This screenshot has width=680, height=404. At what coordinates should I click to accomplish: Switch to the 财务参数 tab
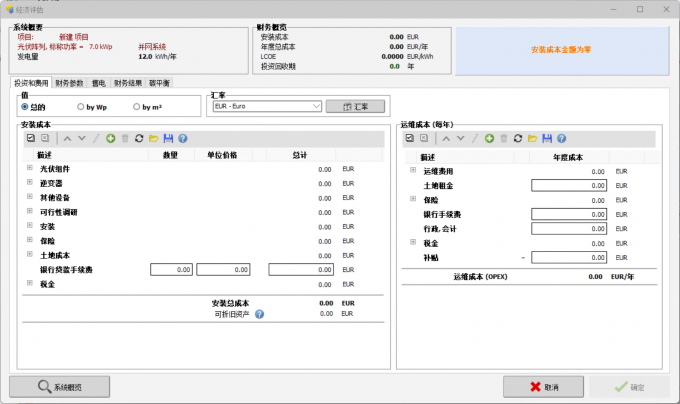click(x=69, y=83)
